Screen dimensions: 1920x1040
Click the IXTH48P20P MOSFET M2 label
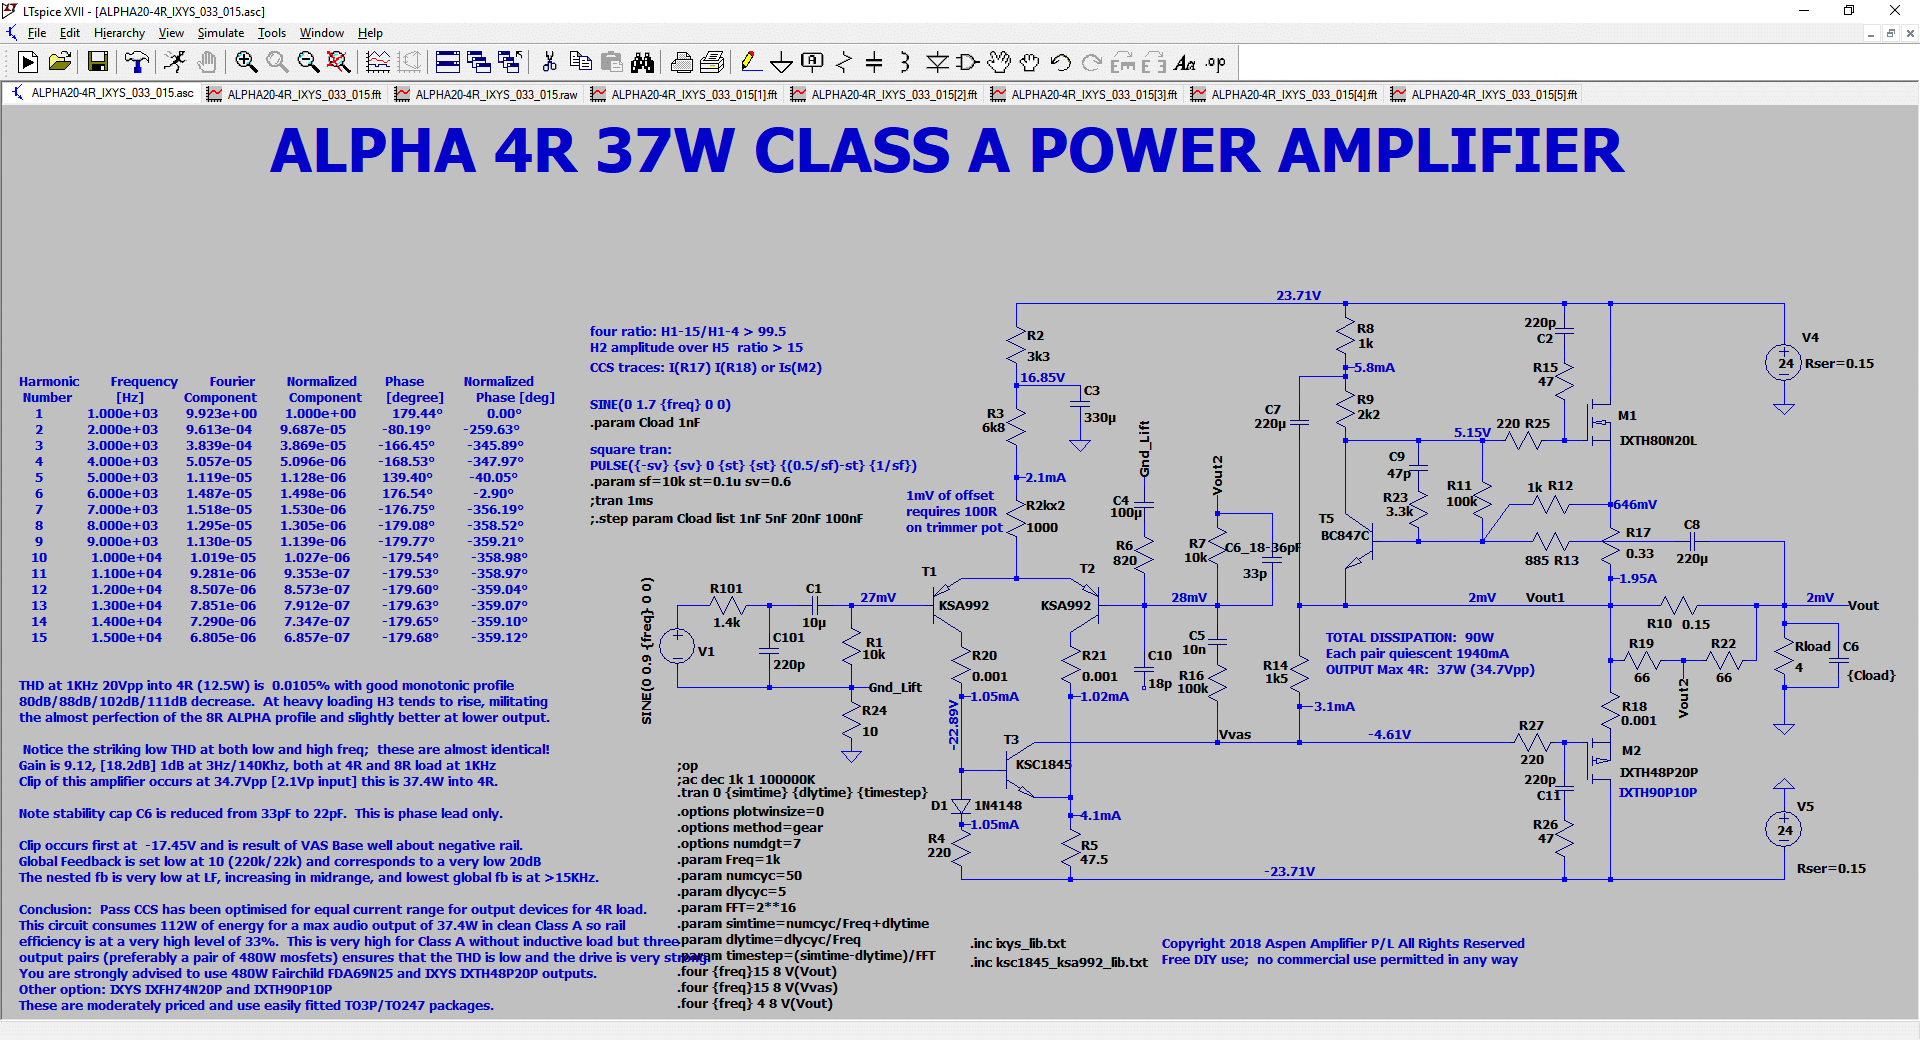pos(1658,772)
